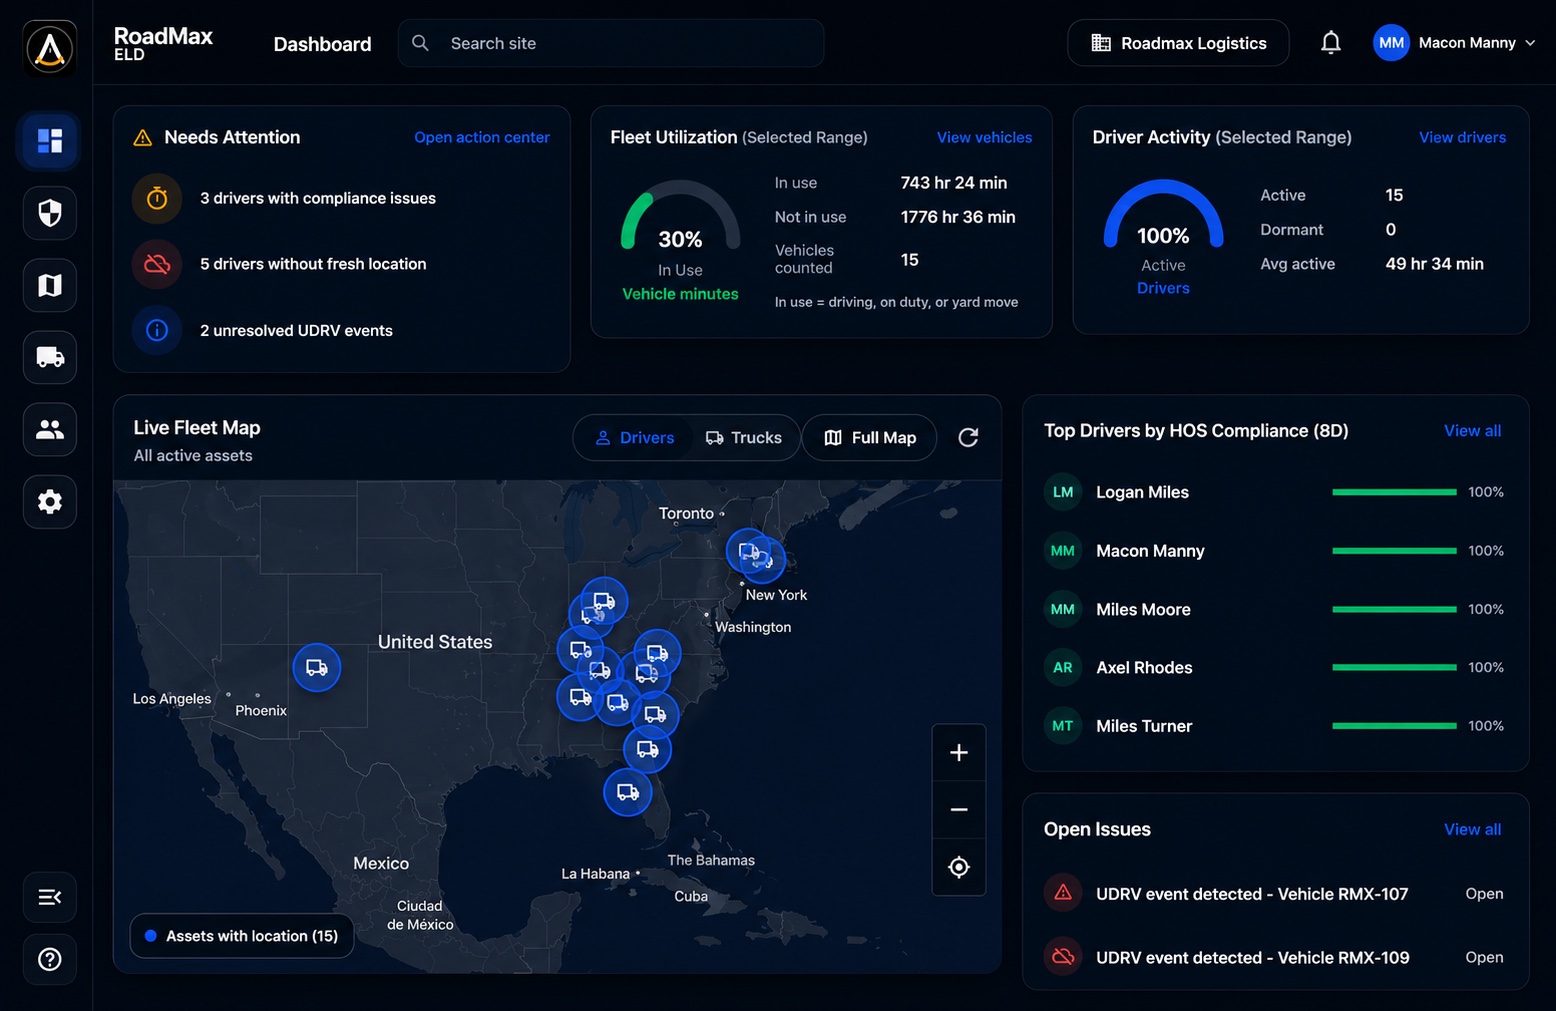Refresh the Live Fleet Map

pyautogui.click(x=968, y=437)
